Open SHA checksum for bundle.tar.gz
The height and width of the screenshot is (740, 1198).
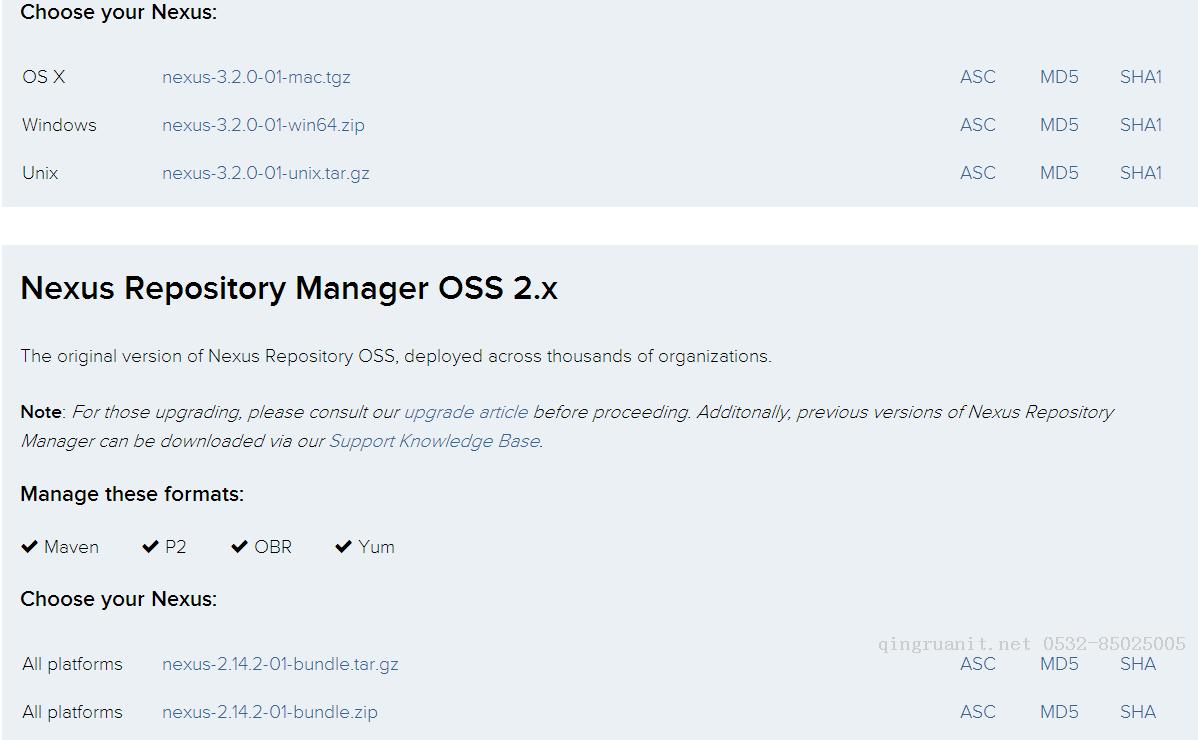1138,664
